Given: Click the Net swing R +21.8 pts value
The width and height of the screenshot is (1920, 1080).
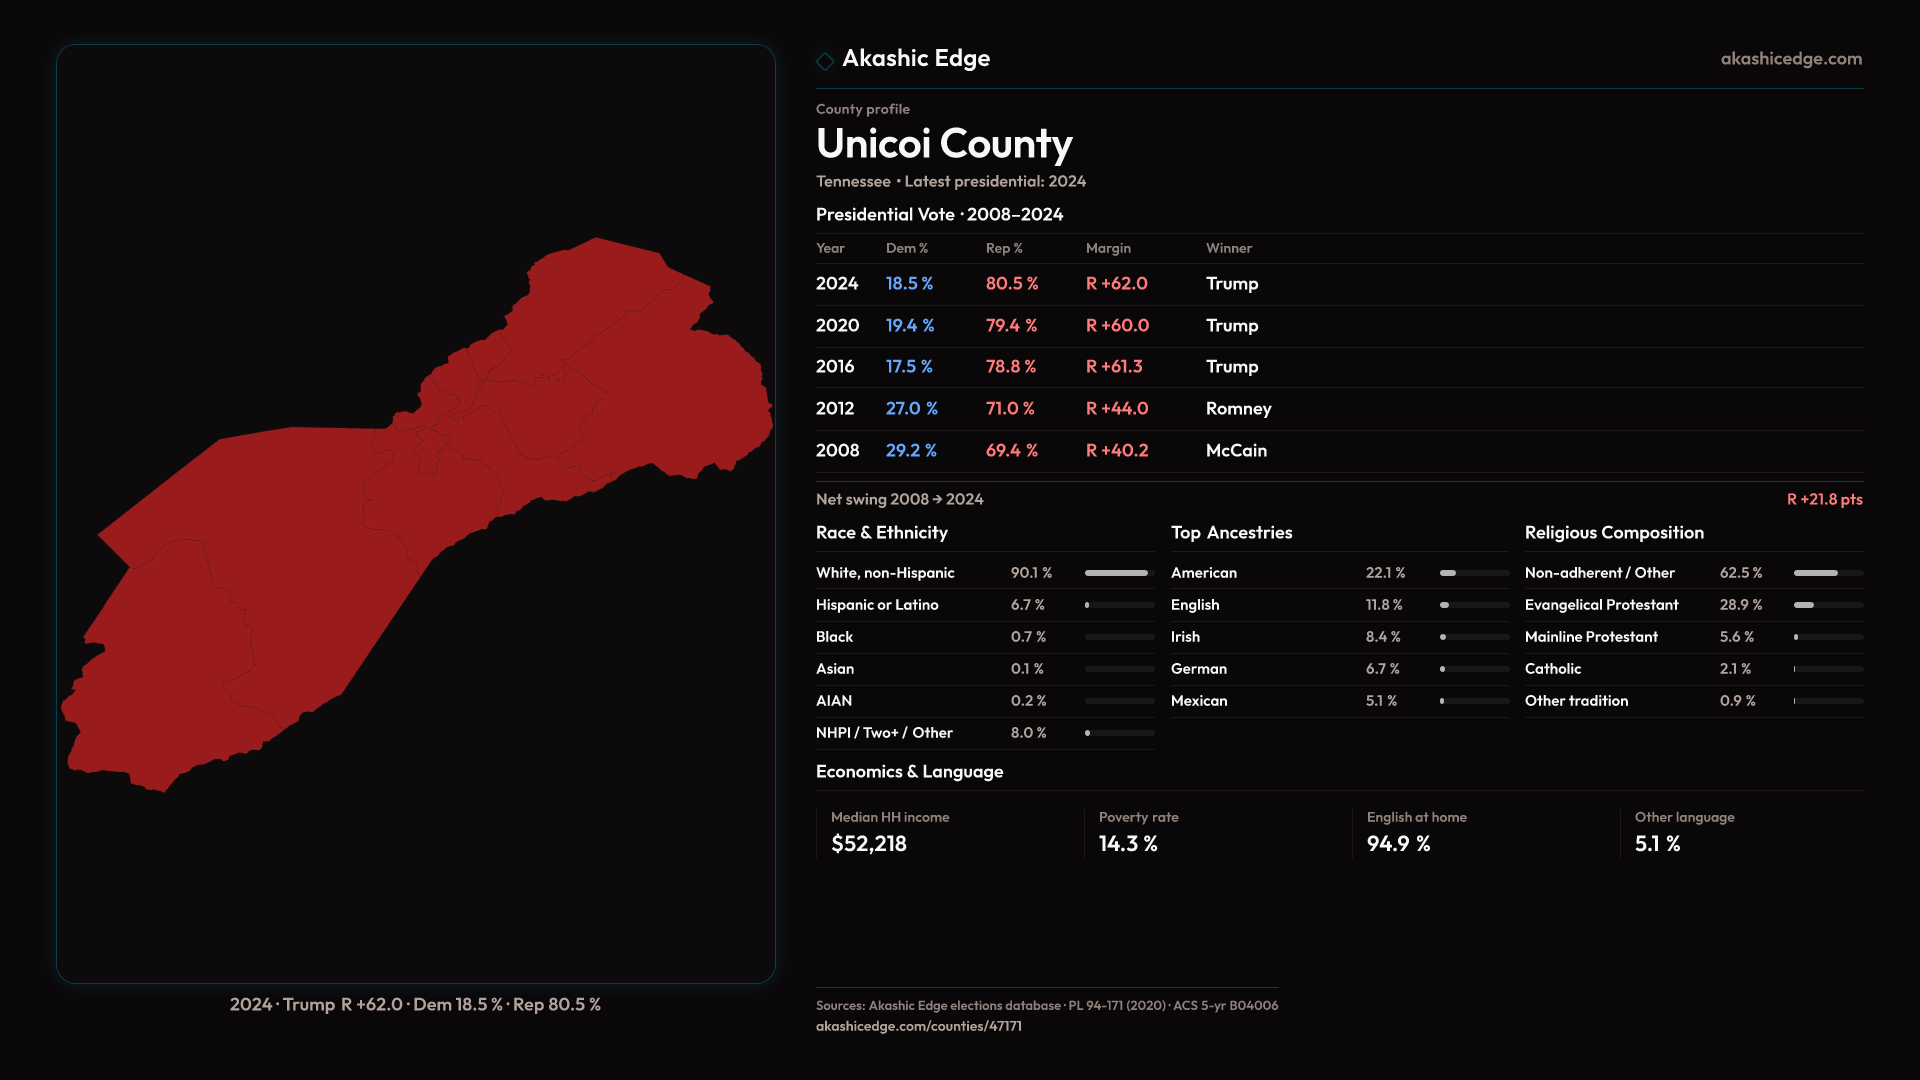Looking at the screenshot, I should (x=1824, y=499).
